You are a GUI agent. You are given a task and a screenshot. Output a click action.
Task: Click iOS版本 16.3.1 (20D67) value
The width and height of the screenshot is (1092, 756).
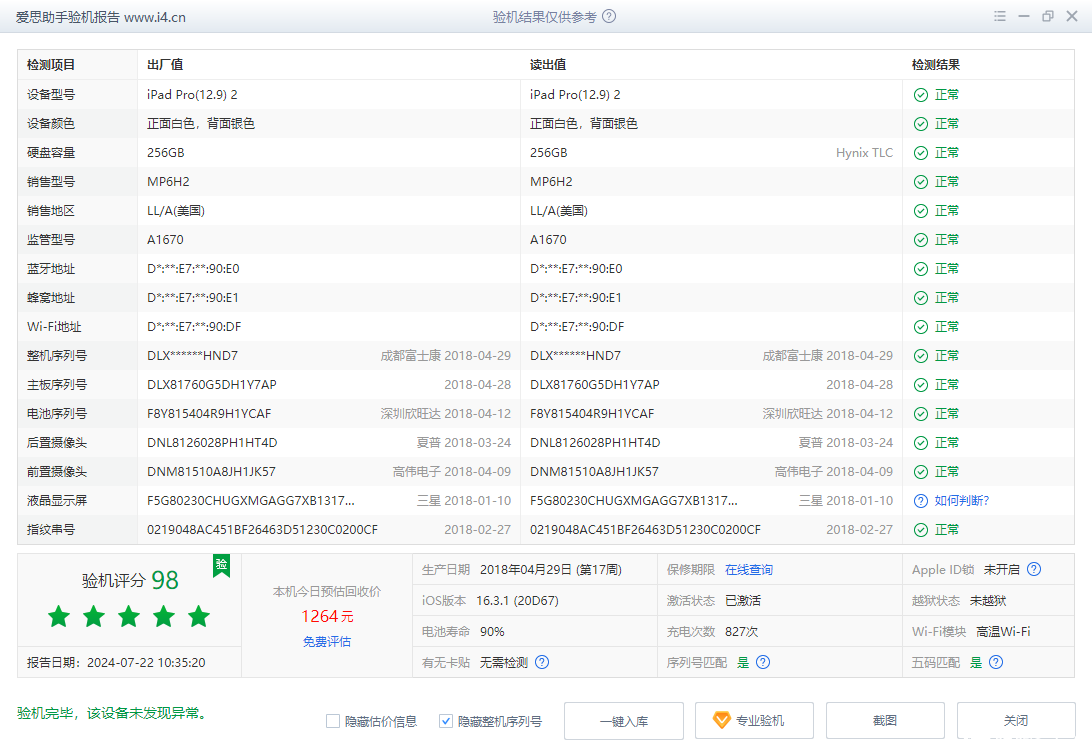(x=517, y=600)
